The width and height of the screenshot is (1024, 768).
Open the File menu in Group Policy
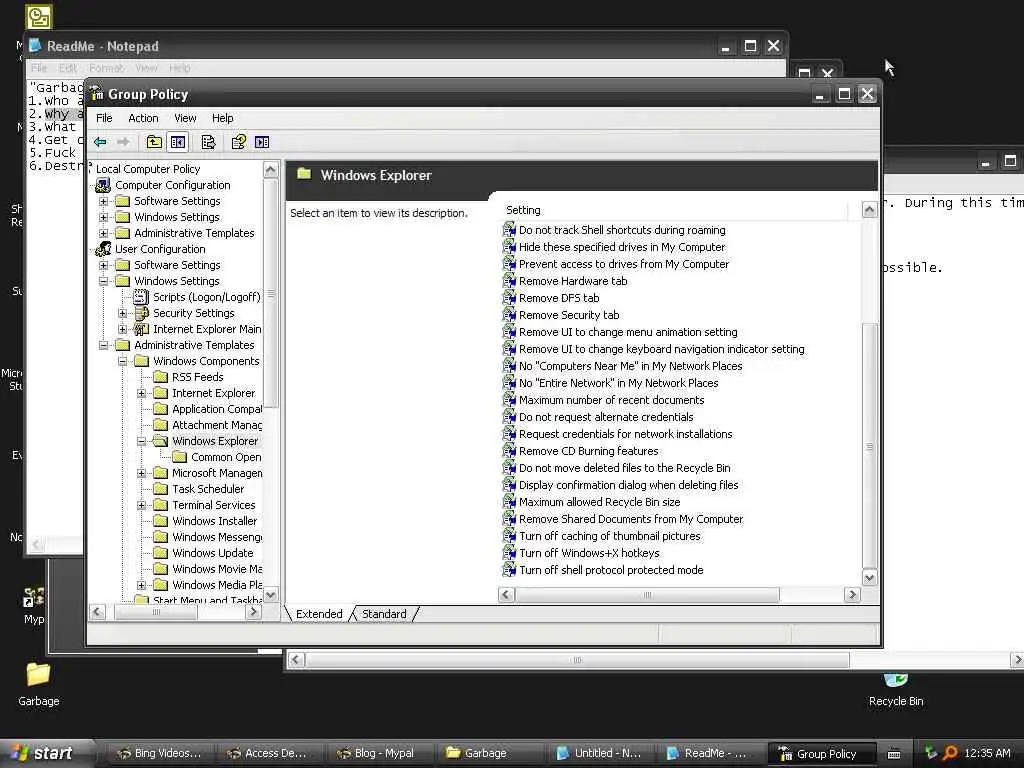[104, 118]
